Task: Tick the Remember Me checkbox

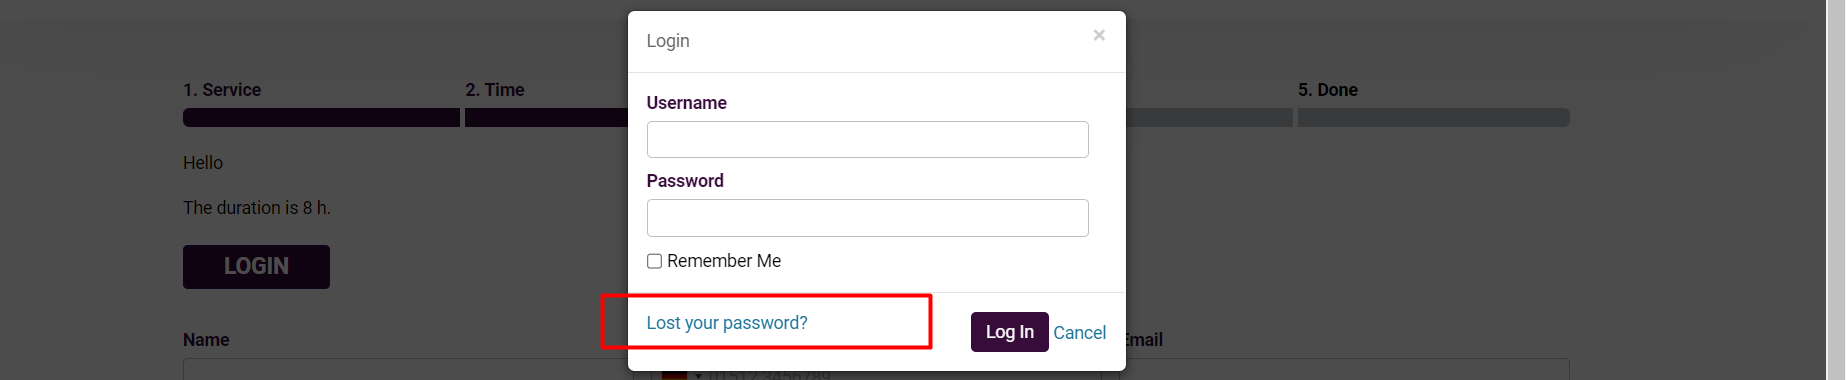Action: [654, 261]
